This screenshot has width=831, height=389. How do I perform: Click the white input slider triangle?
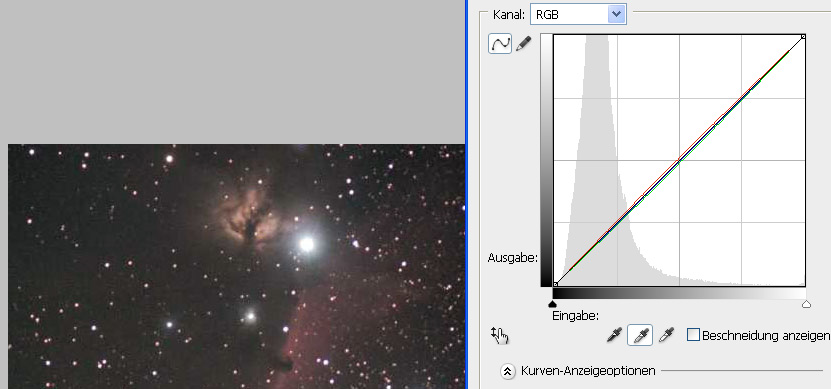[x=806, y=304]
